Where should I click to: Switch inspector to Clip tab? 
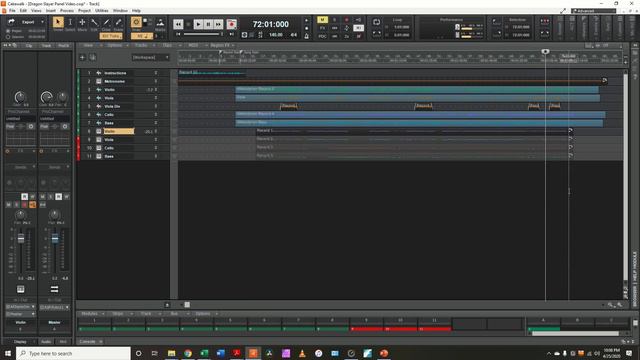click(x=29, y=45)
